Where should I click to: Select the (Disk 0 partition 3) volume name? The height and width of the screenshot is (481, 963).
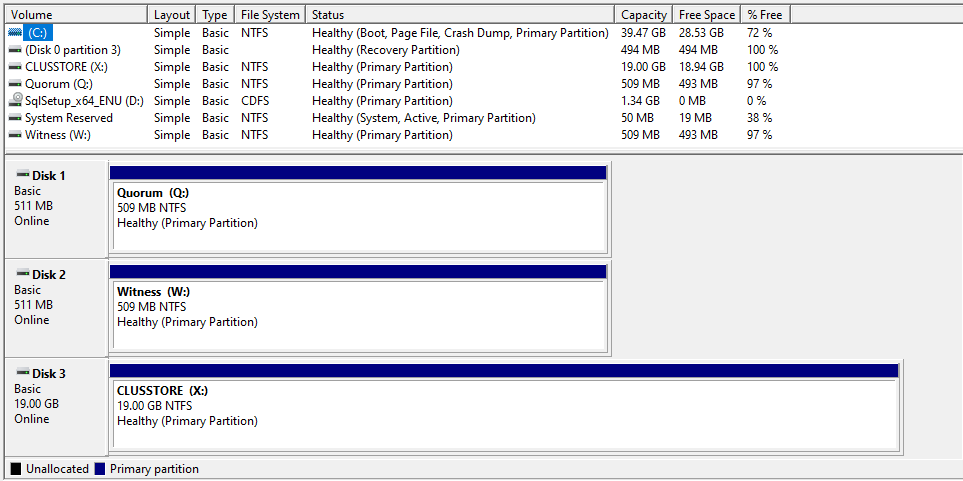click(73, 50)
